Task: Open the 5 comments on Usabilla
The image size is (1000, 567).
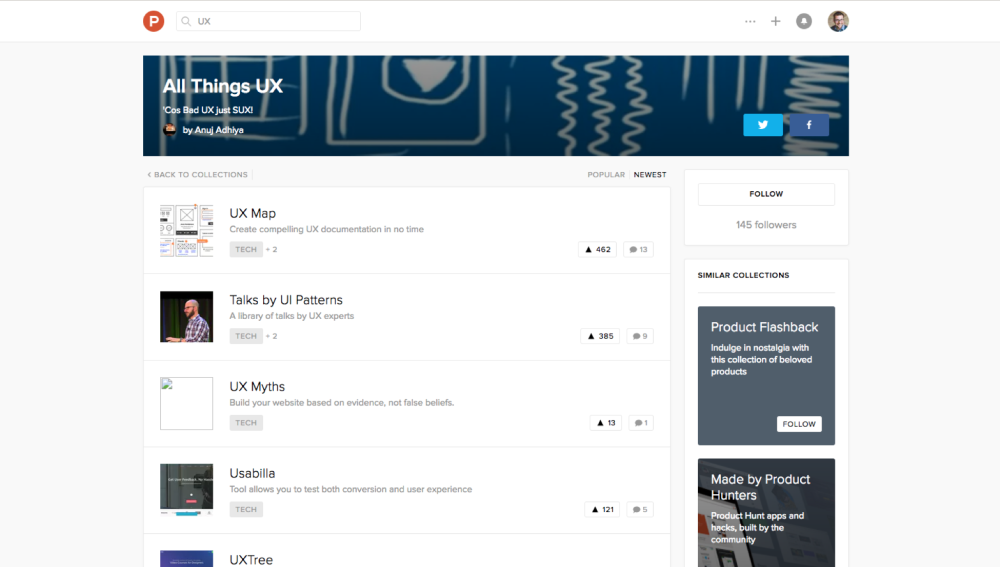Action: coord(640,510)
